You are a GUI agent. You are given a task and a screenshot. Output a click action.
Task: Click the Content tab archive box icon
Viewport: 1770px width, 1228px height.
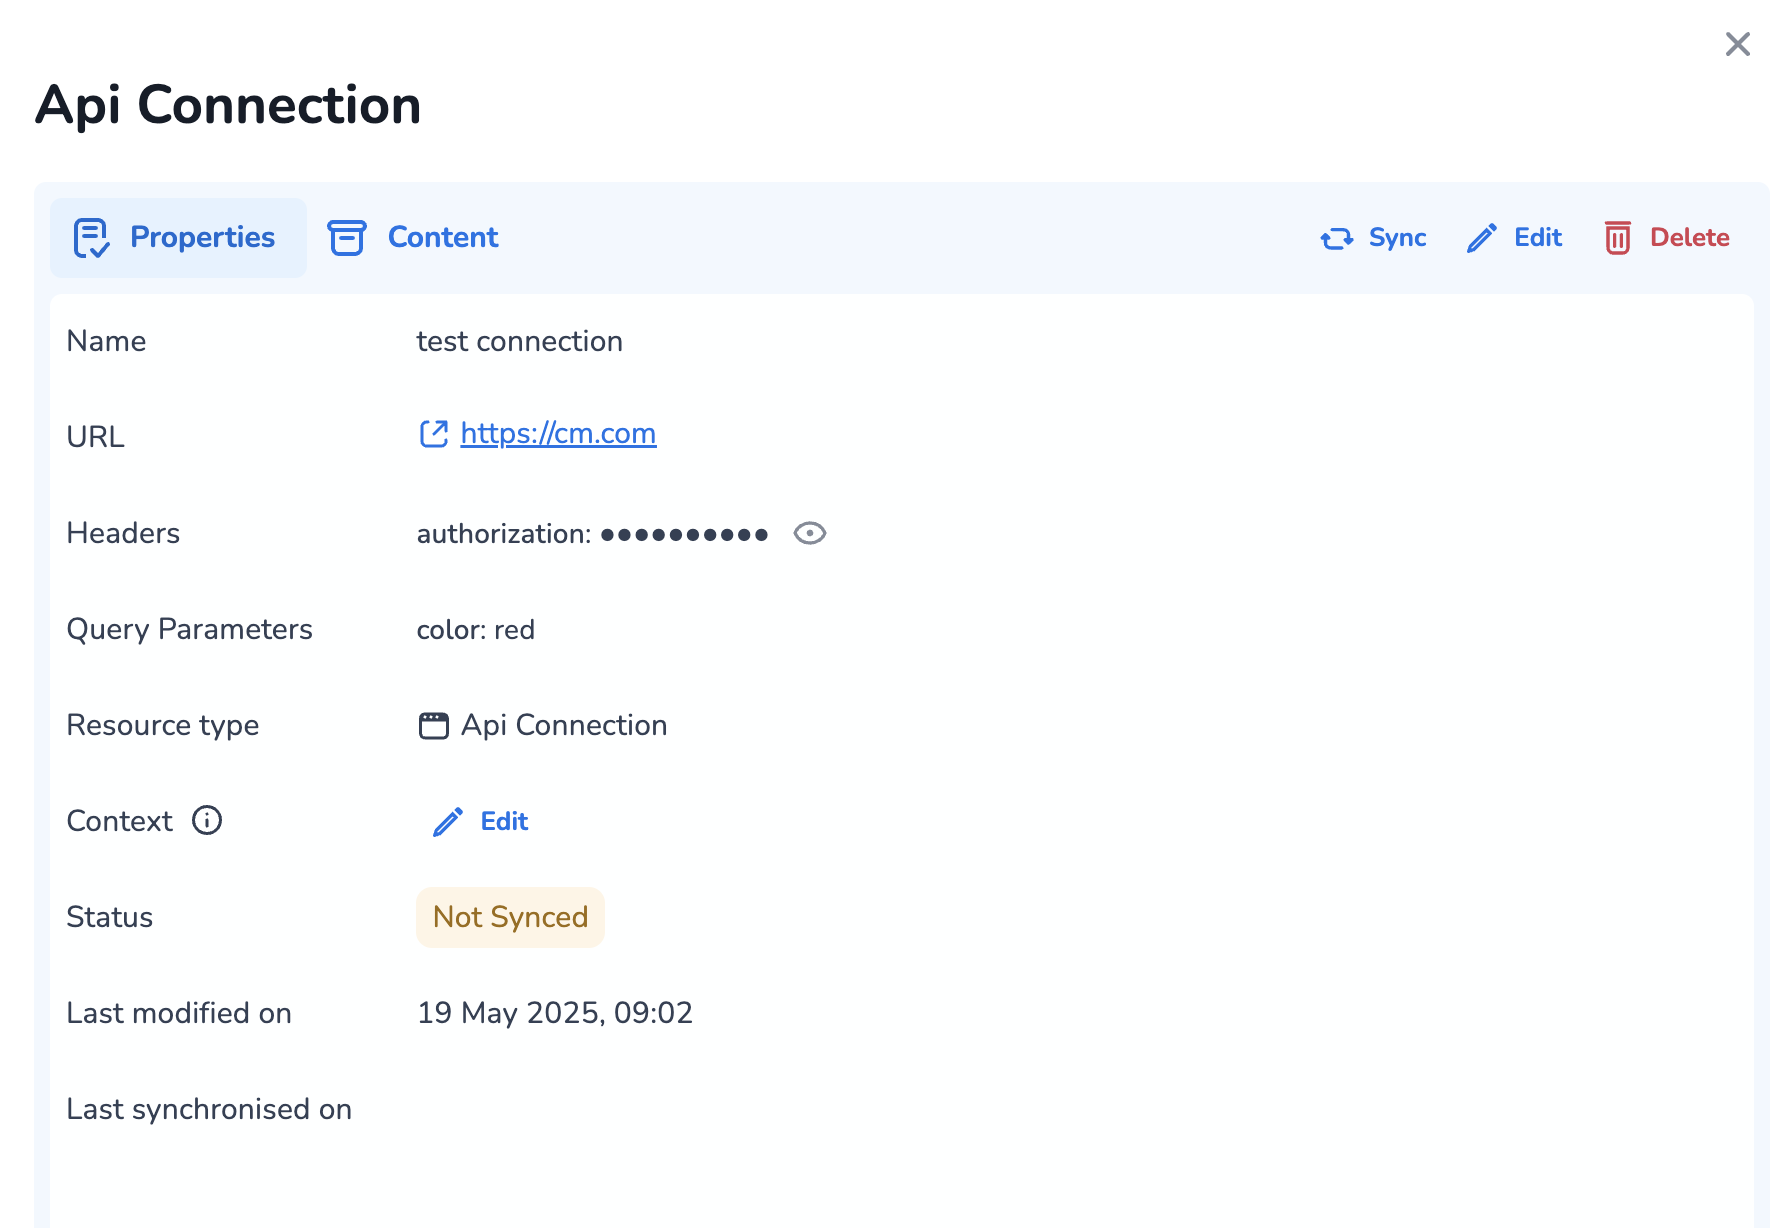point(347,238)
